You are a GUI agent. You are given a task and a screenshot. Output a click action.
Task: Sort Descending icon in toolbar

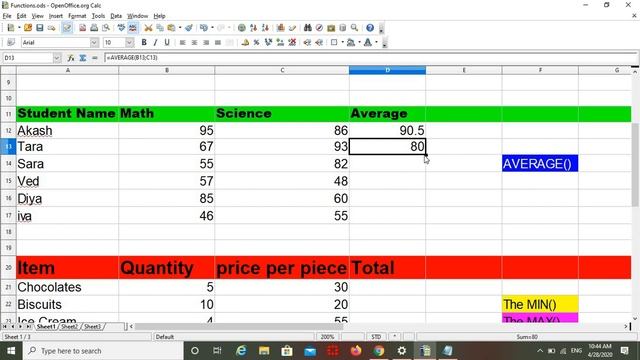(265, 28)
